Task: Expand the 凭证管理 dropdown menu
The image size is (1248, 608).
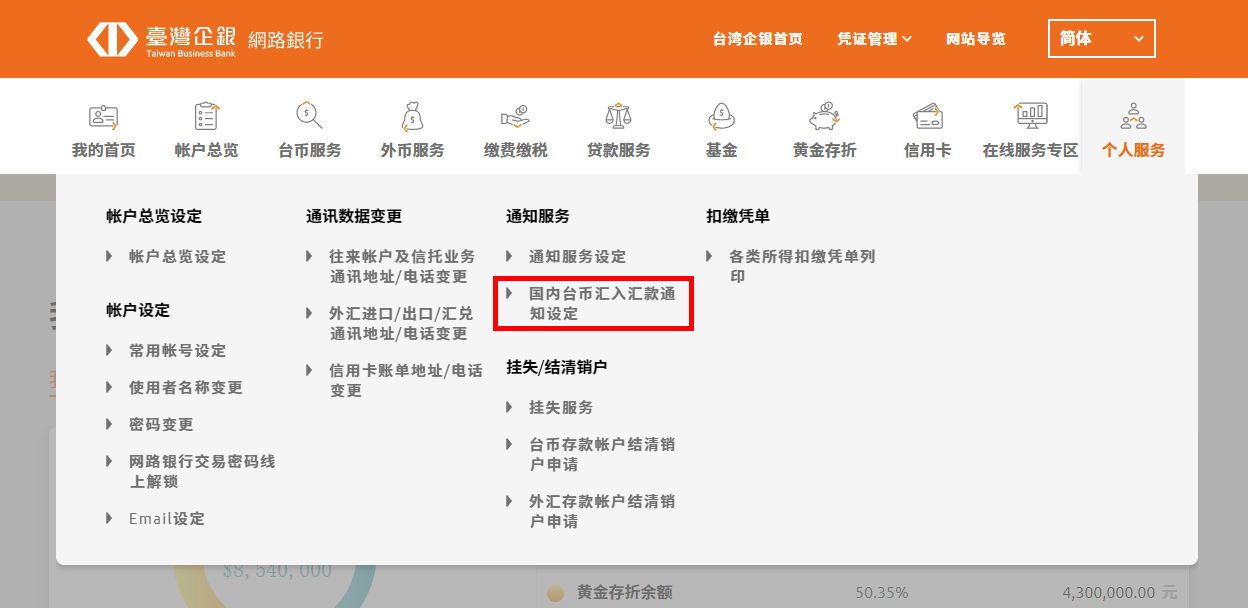Action: coord(874,39)
